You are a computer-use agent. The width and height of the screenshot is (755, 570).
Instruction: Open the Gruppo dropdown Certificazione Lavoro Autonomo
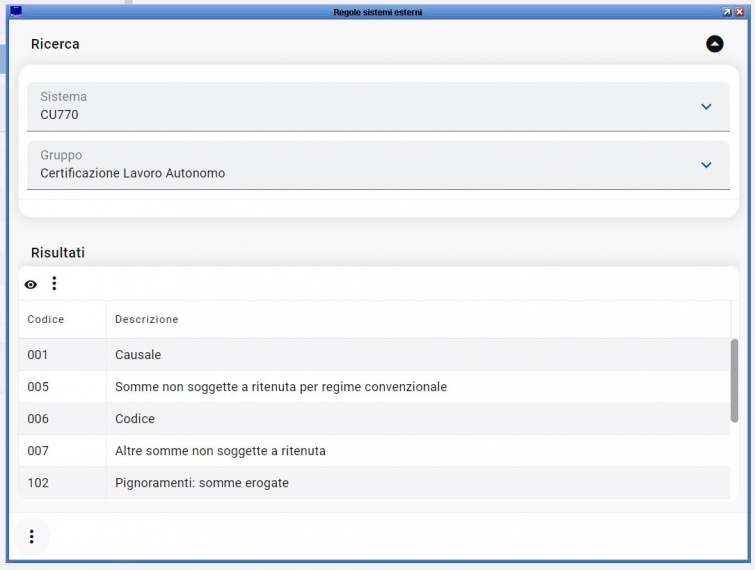[x=378, y=165]
